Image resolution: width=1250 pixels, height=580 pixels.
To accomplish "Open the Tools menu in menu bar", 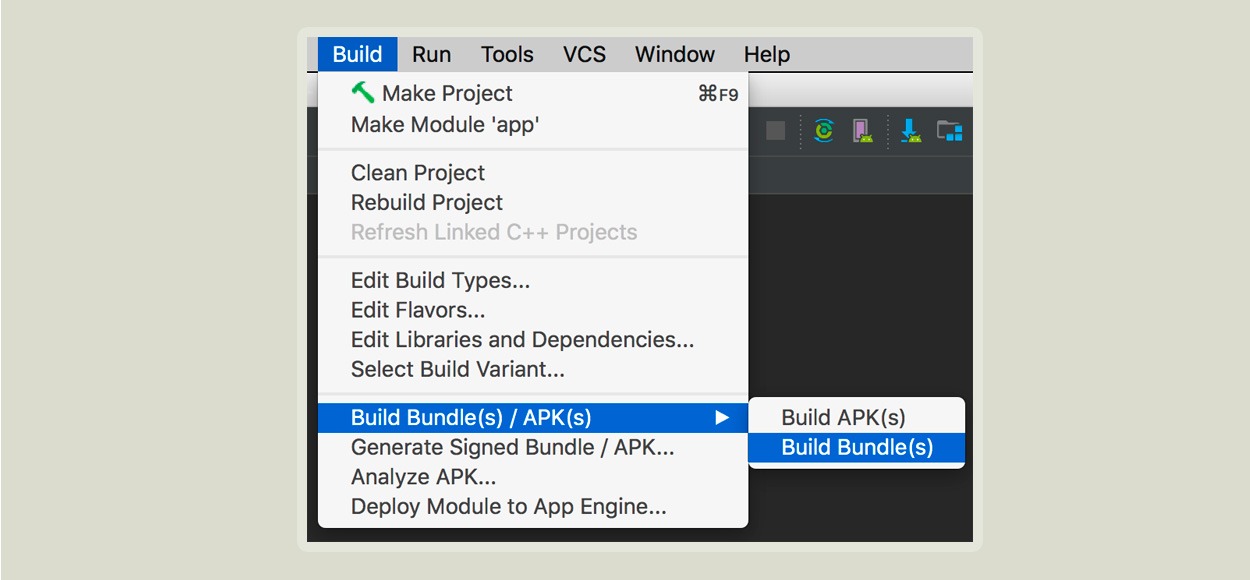I will 507,54.
